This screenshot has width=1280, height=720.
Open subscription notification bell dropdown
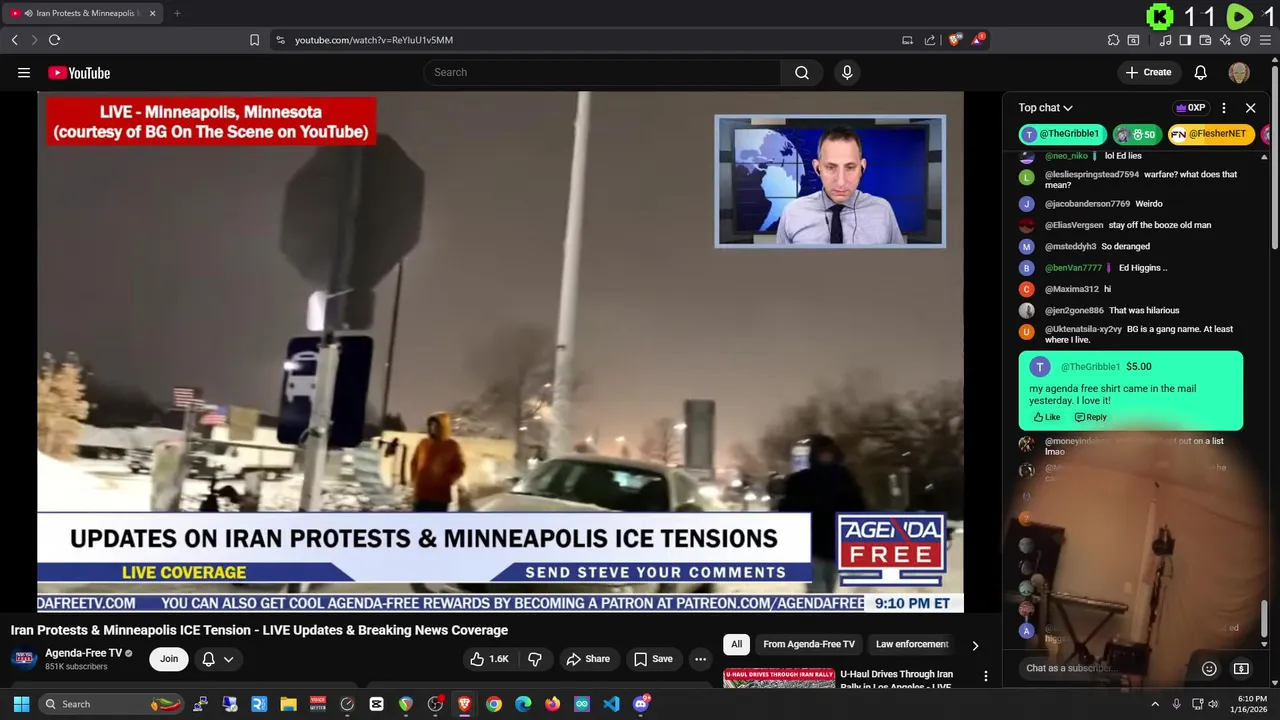tap(218, 659)
